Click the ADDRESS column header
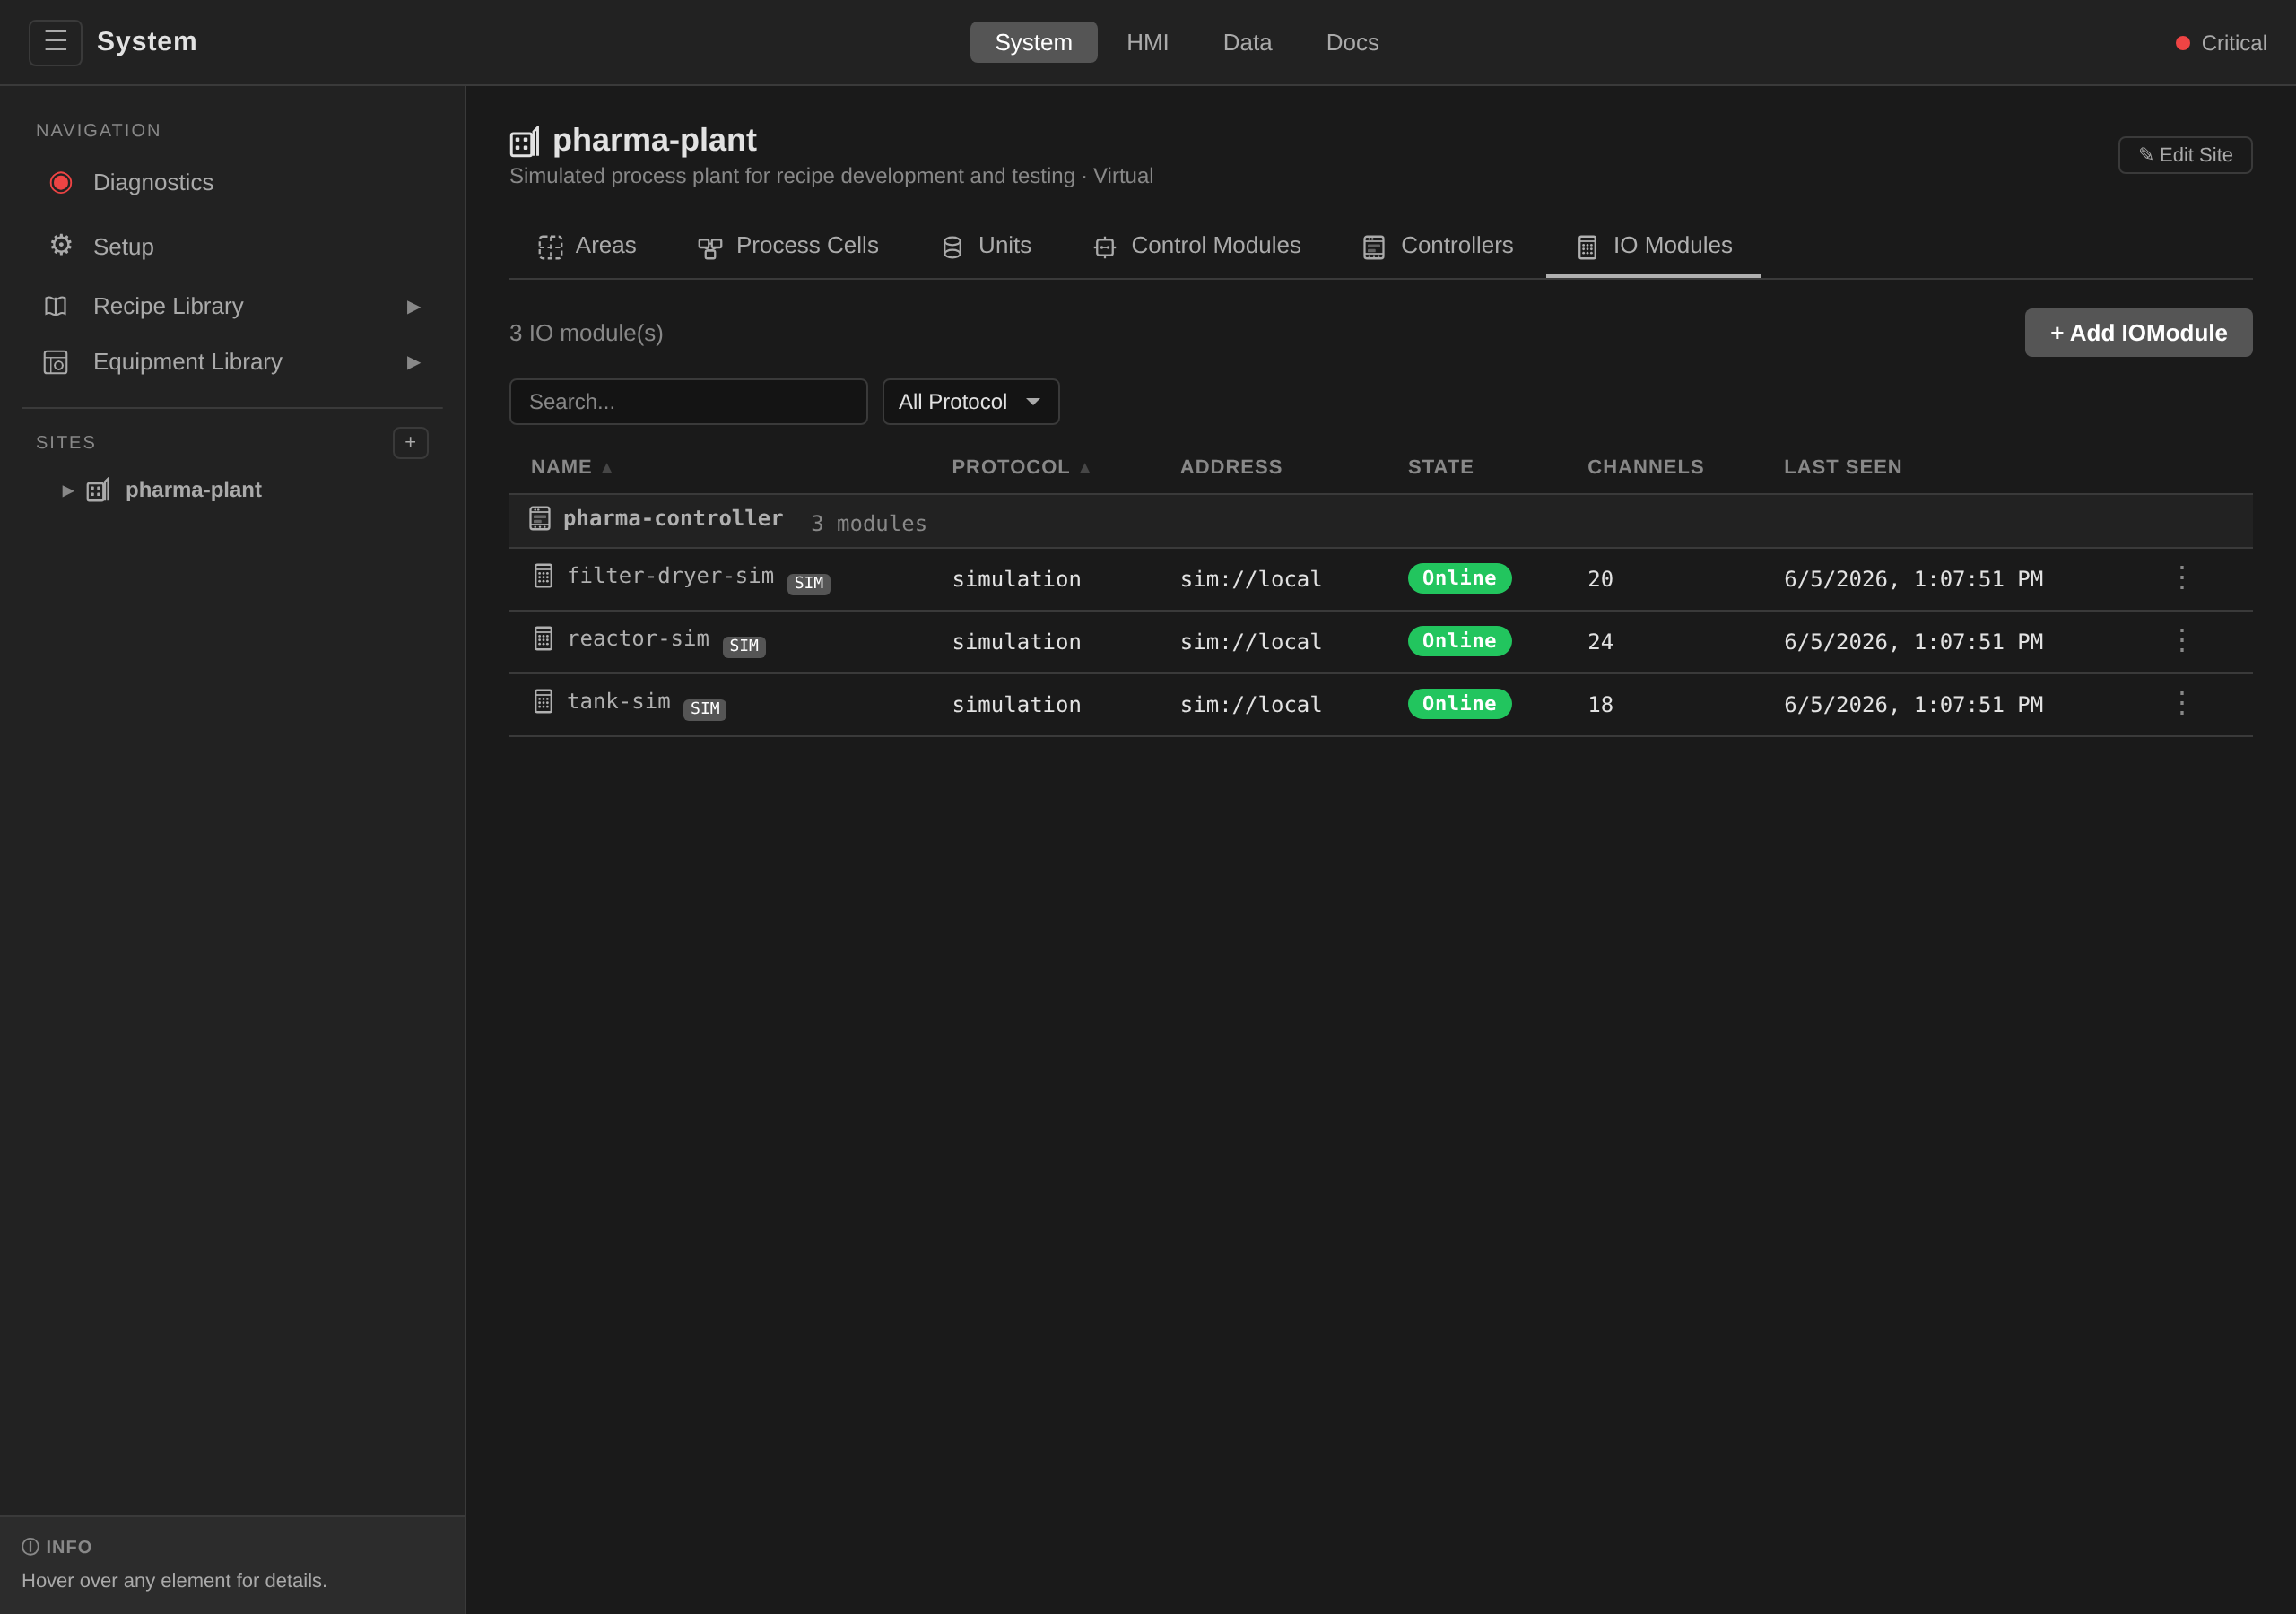 (x=1230, y=467)
